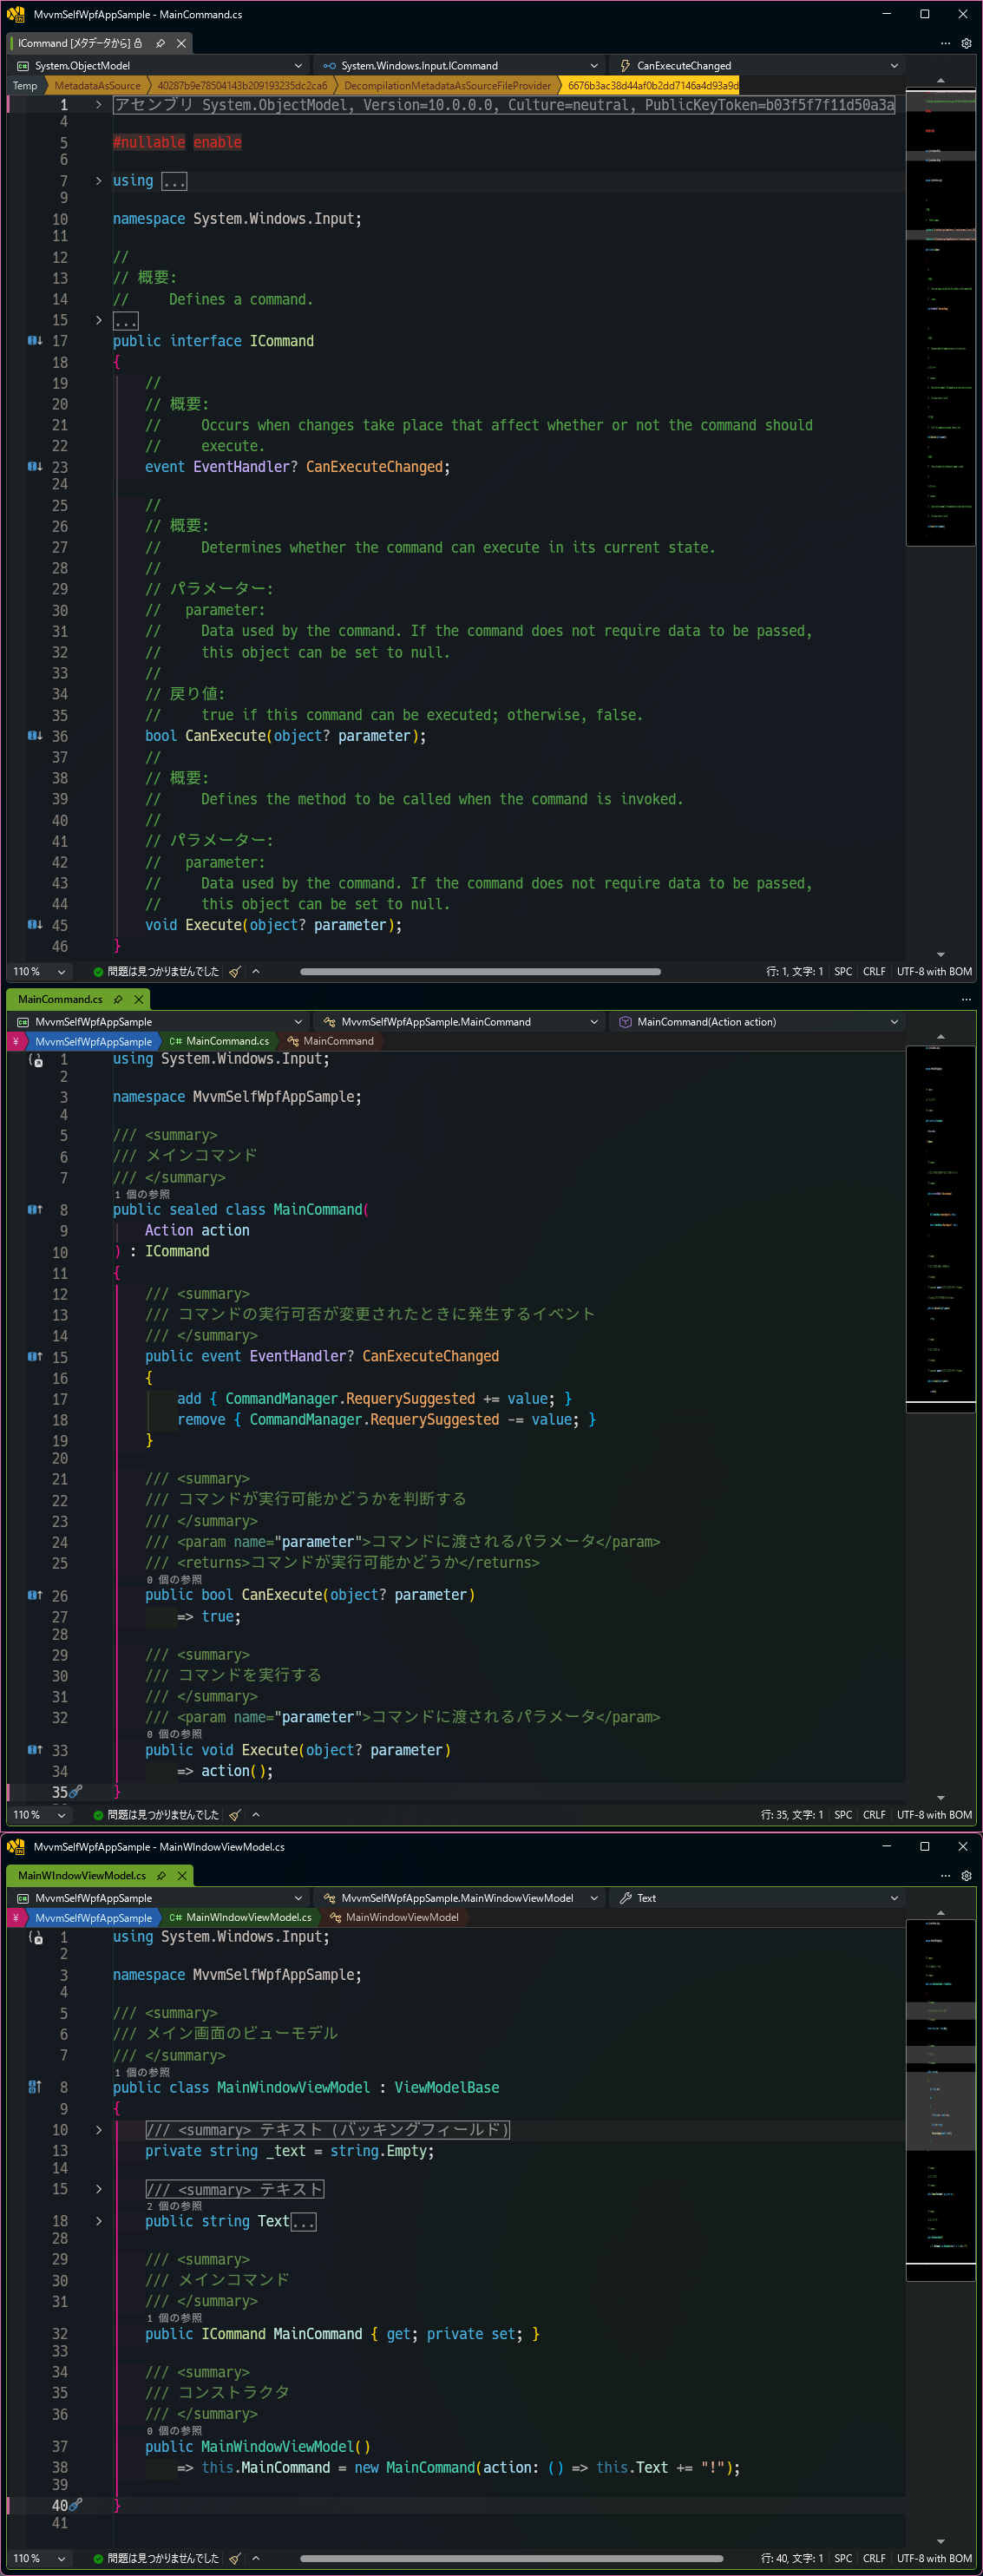Close the MainWindowViewModel.cs tab
983x2576 pixels.
click(182, 1875)
